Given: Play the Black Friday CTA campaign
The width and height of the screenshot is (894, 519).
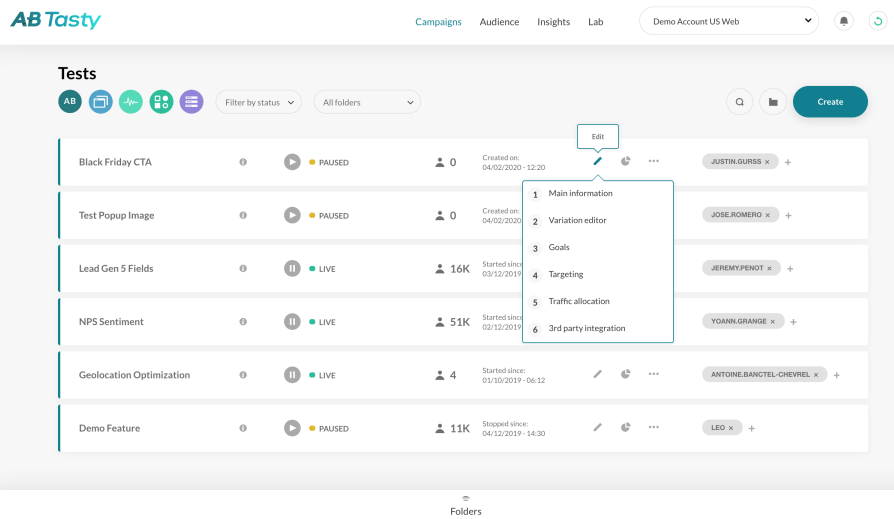Looking at the screenshot, I should 292,162.
